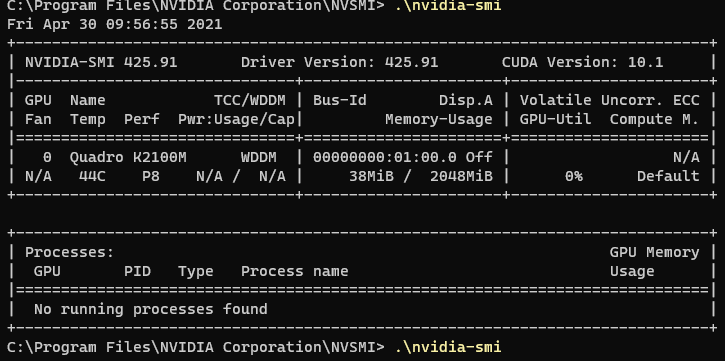Click the 'Pwr:Usage/Cap' column header
The width and height of the screenshot is (725, 361).
point(236,119)
